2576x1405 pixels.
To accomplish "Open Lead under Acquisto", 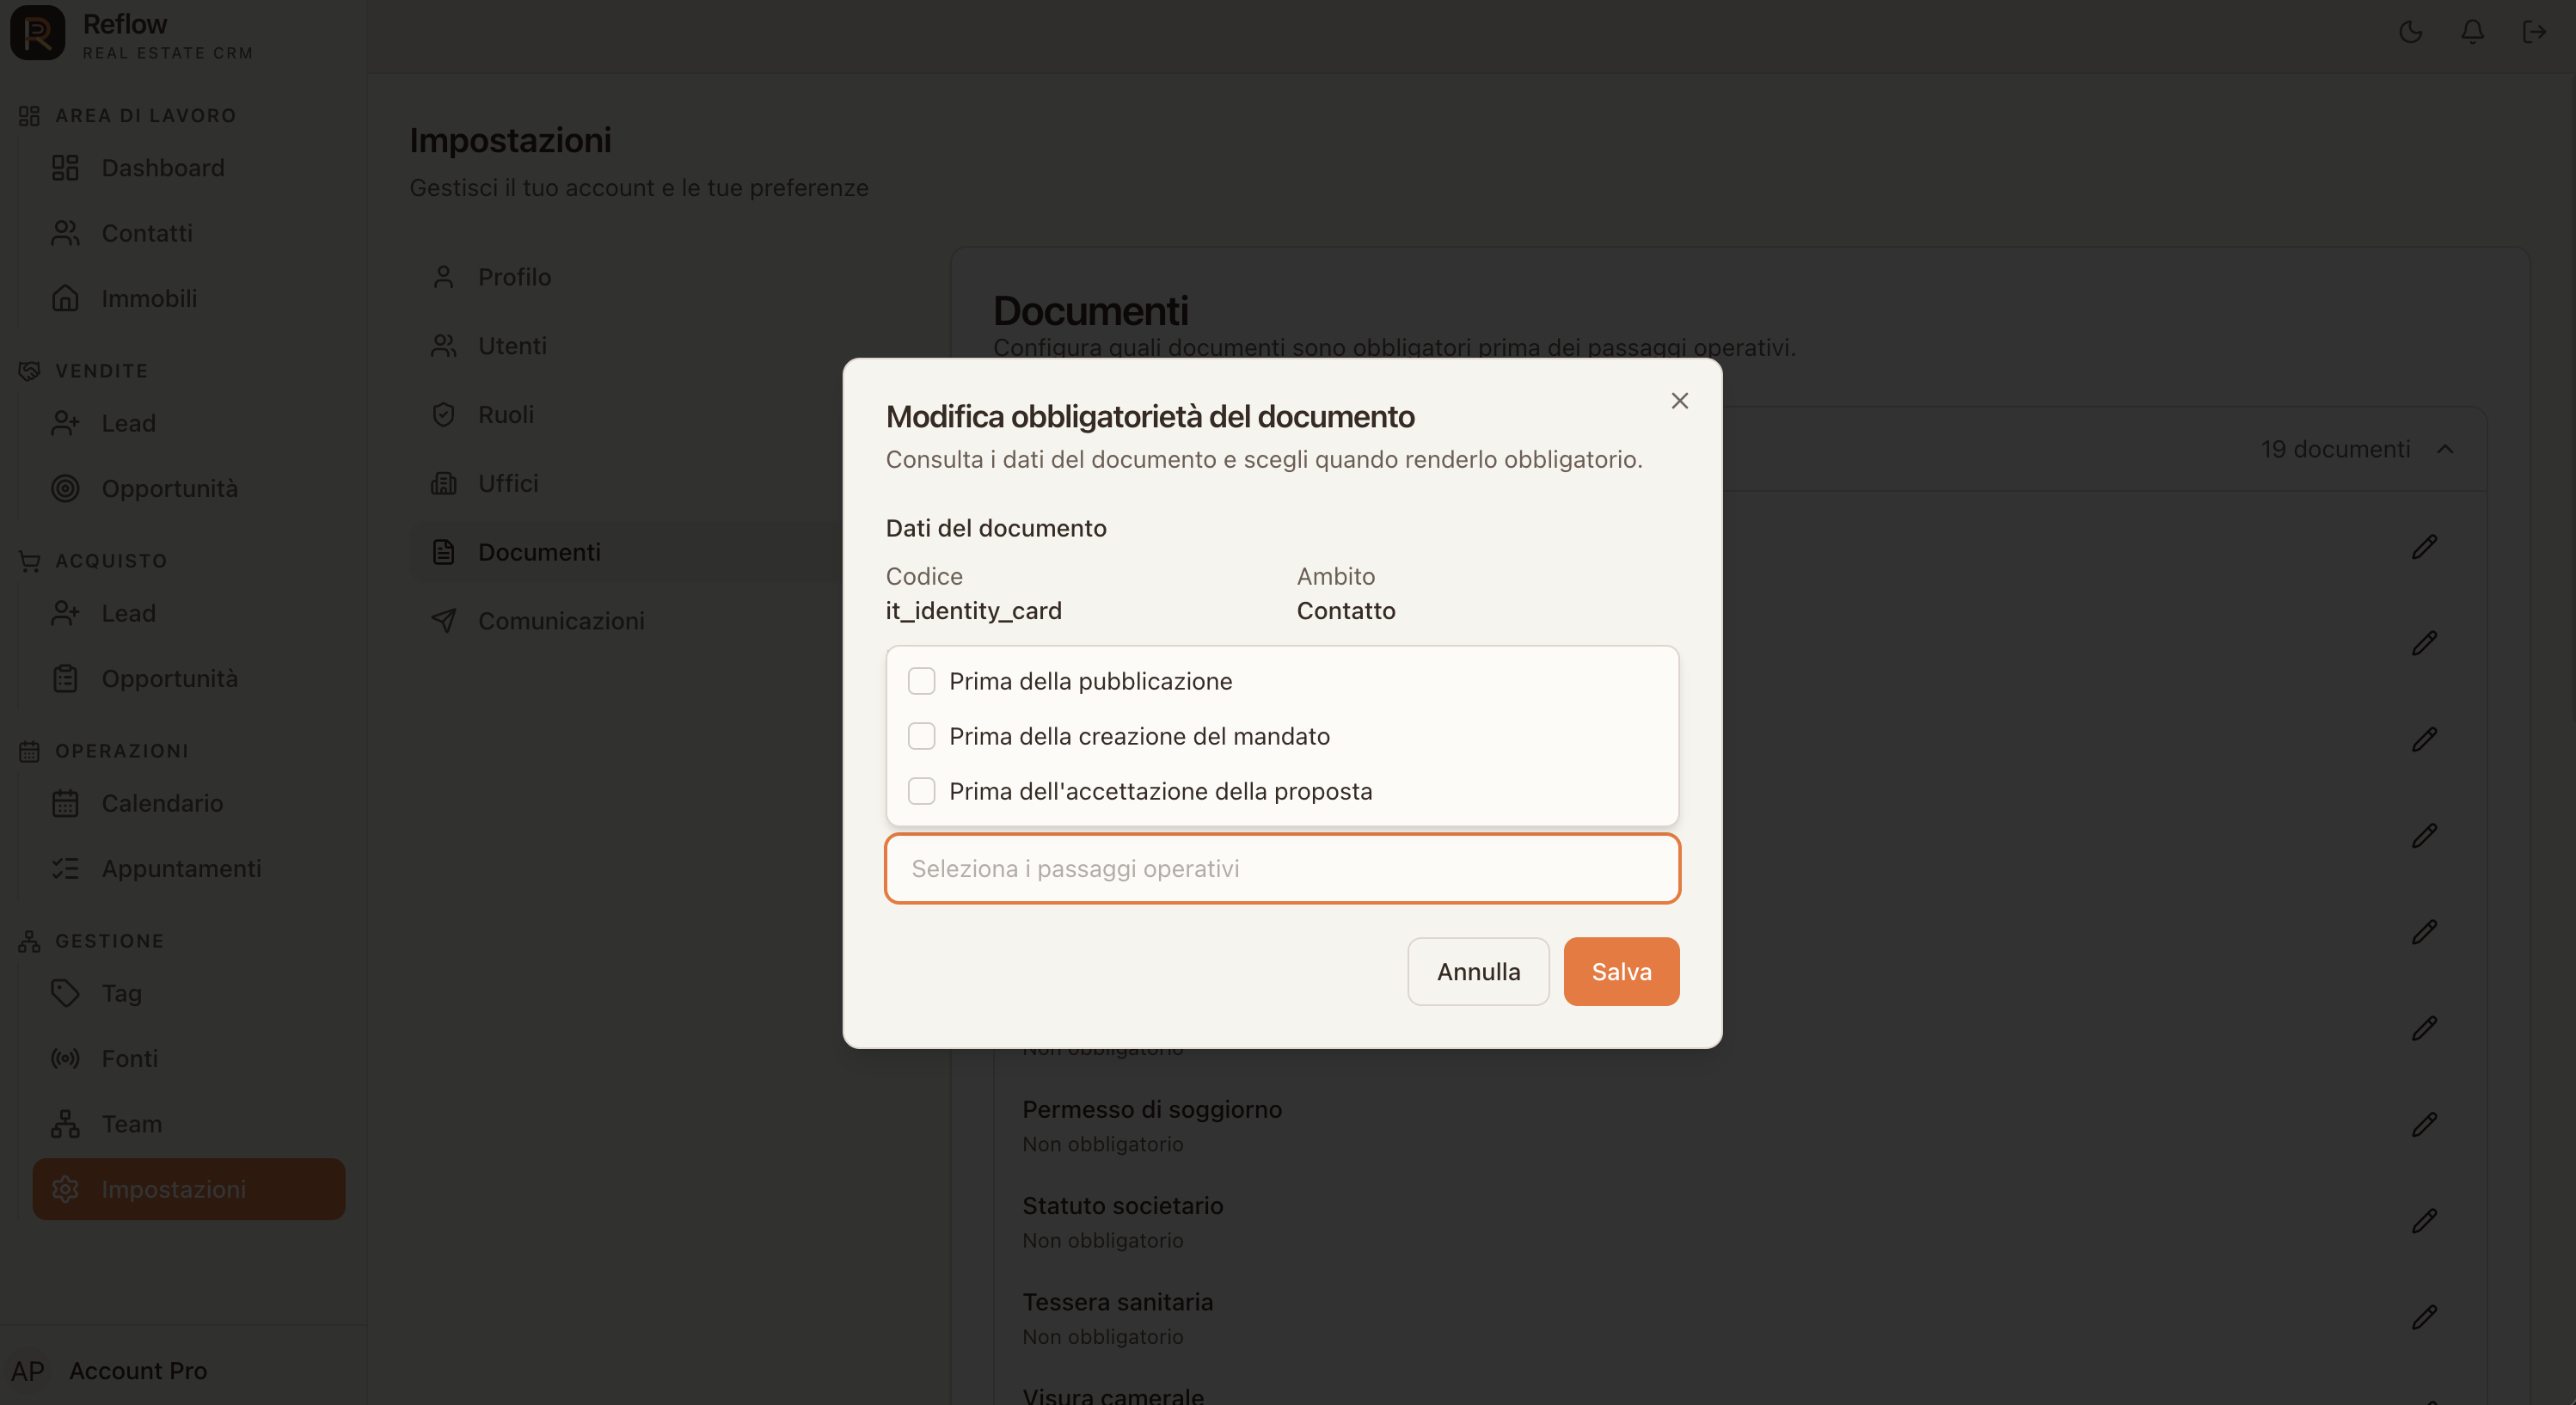I will (x=189, y=613).
